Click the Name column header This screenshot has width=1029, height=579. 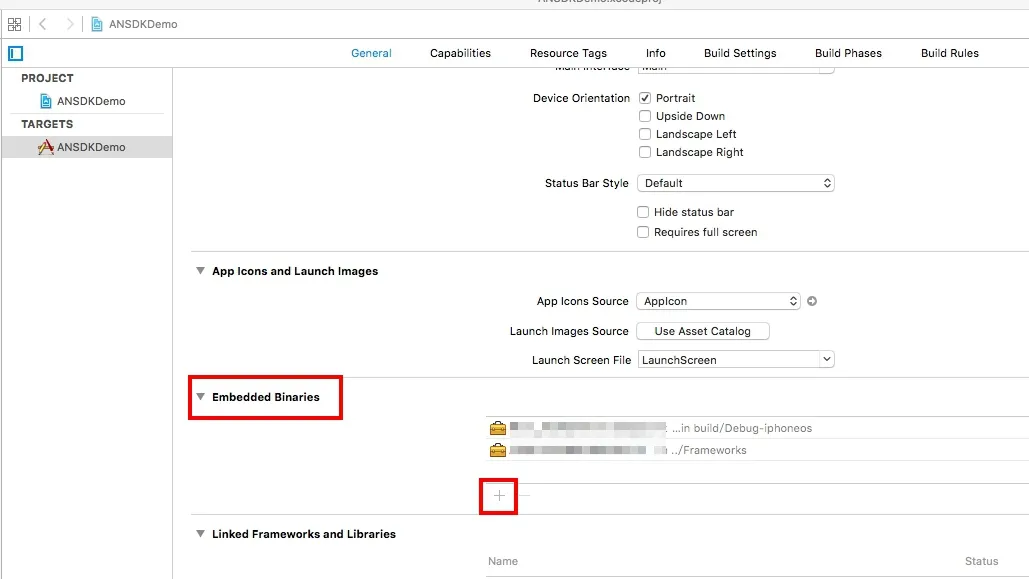coord(503,561)
